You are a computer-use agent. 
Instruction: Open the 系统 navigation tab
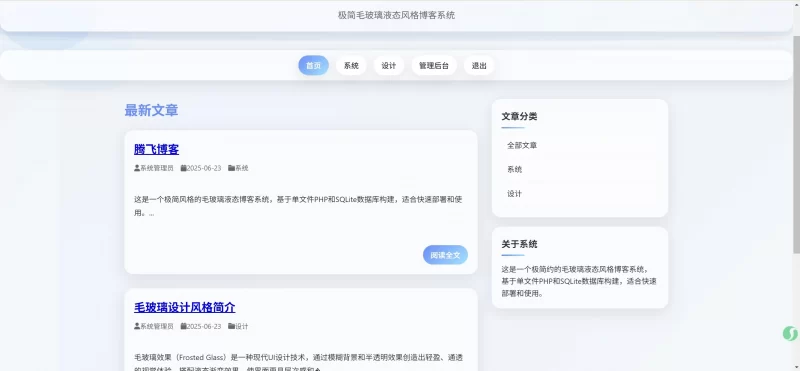pyautogui.click(x=351, y=65)
